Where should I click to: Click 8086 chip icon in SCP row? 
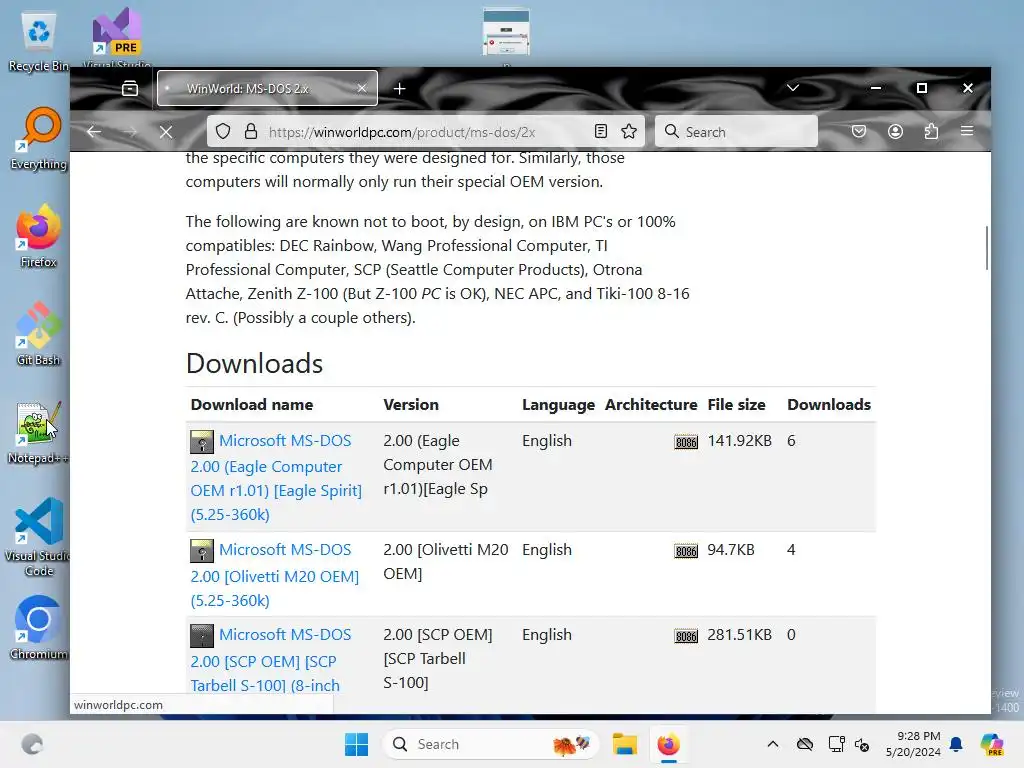pos(686,636)
